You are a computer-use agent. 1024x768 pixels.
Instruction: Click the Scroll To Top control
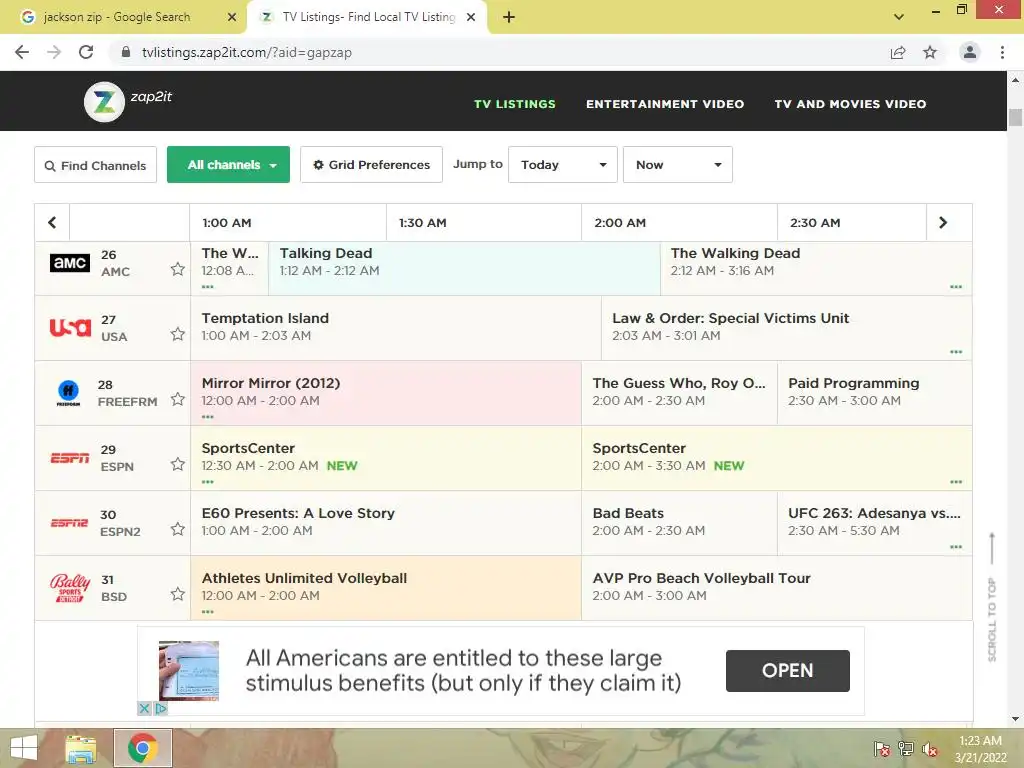click(x=992, y=597)
